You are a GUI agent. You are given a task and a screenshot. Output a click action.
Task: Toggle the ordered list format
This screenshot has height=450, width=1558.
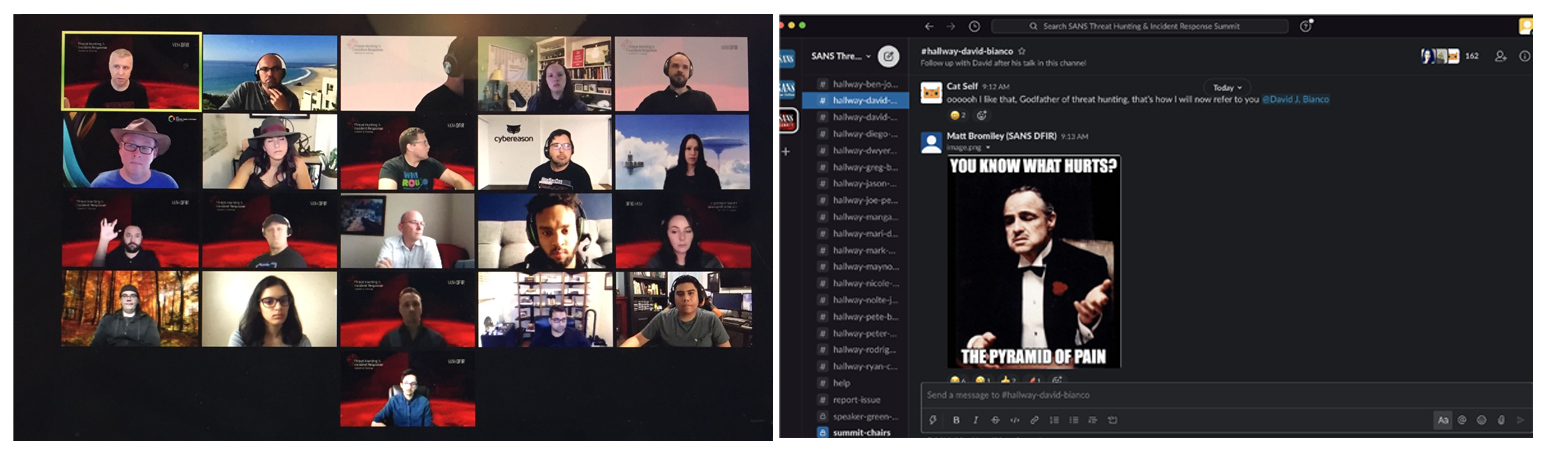click(1054, 420)
